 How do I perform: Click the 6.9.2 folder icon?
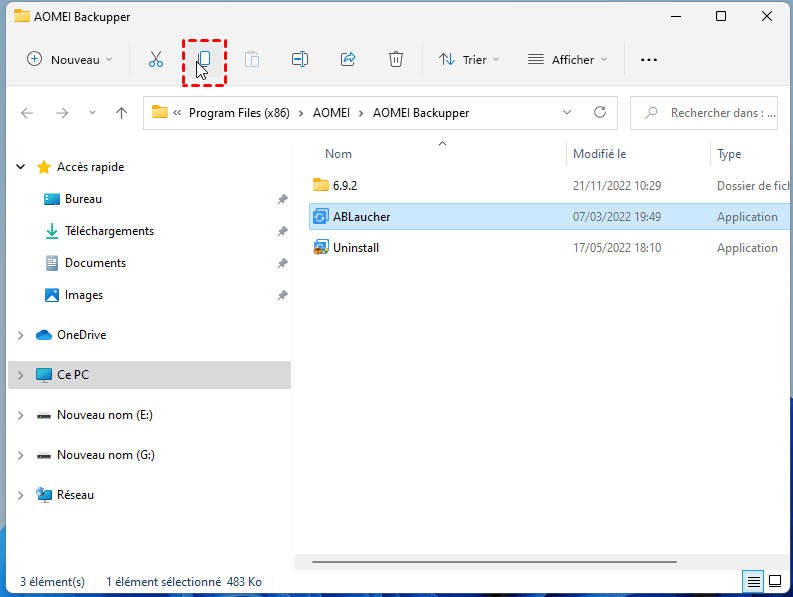click(x=321, y=185)
